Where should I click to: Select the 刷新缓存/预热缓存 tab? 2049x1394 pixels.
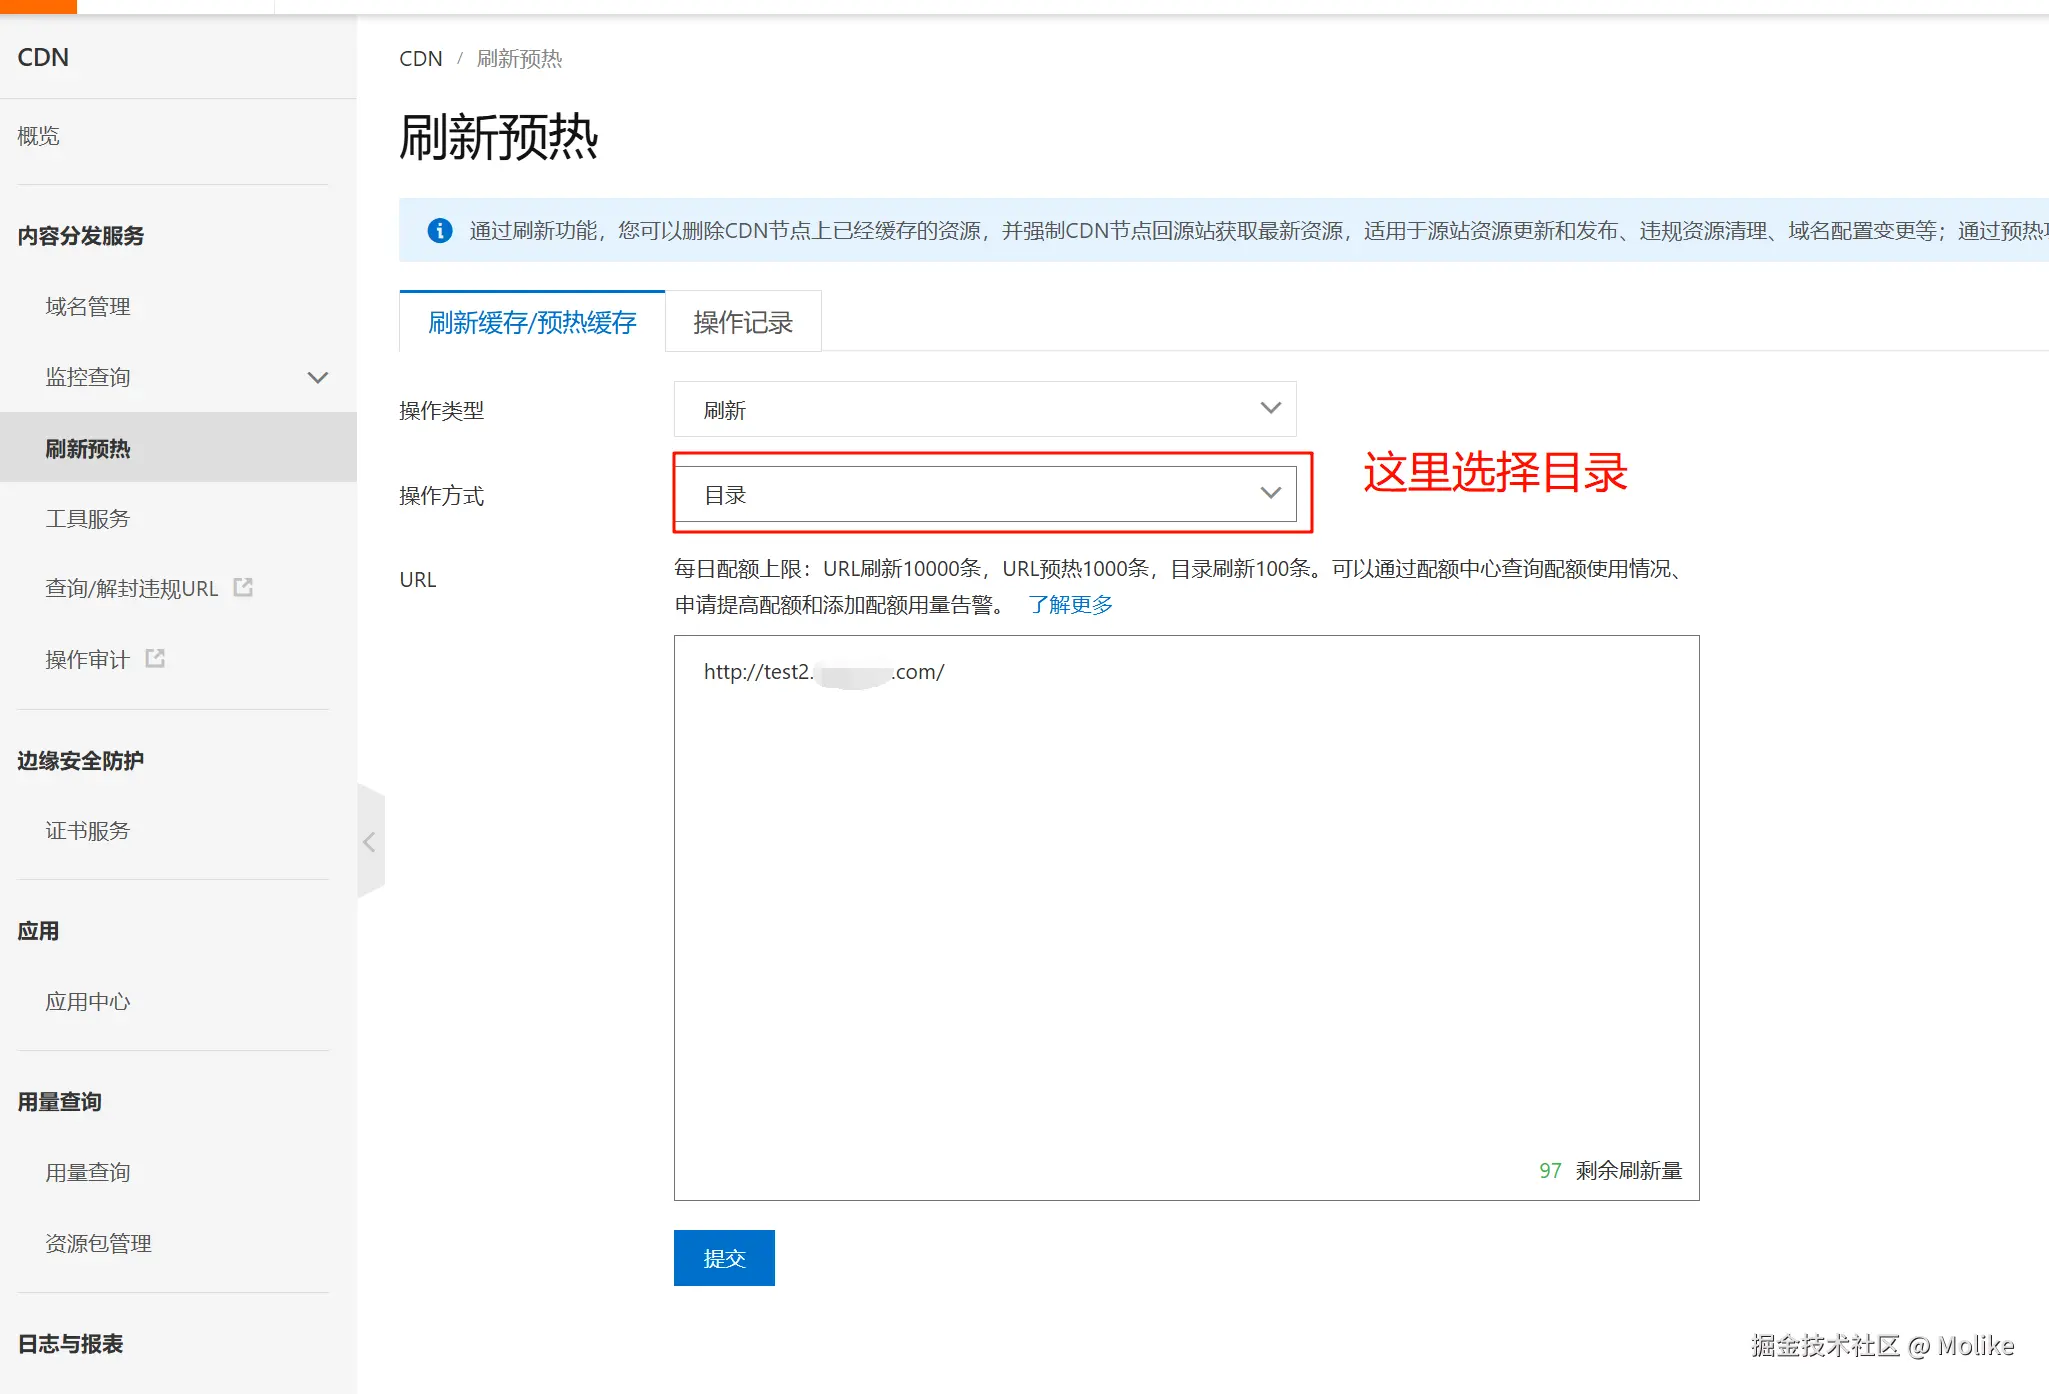[532, 322]
